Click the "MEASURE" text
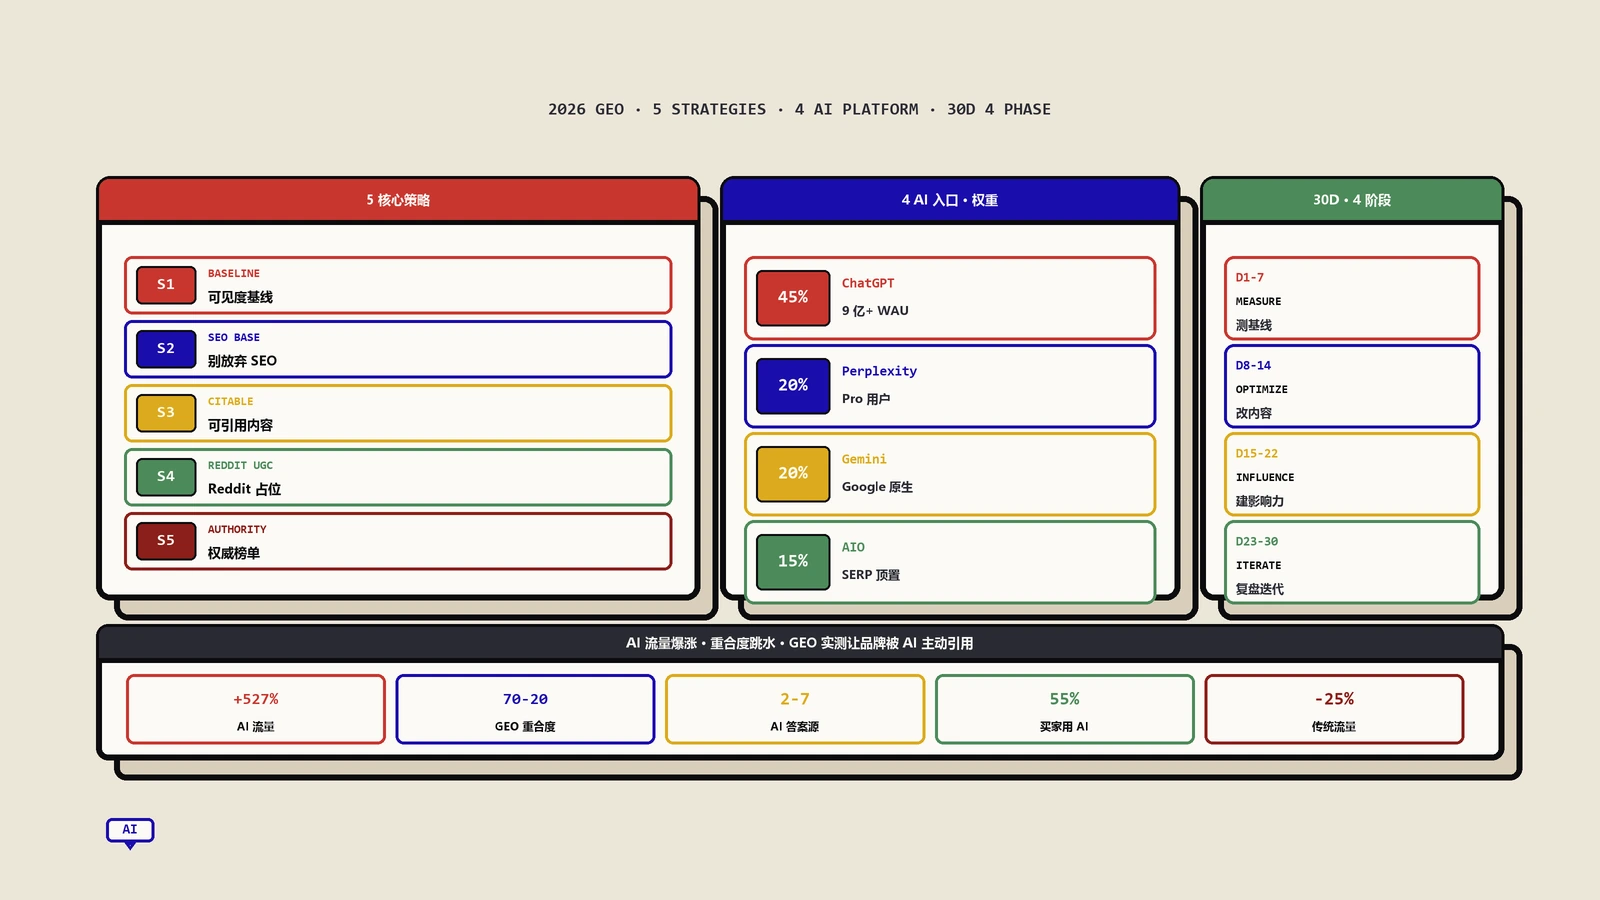Screen dimensions: 1600x900 1258,302
